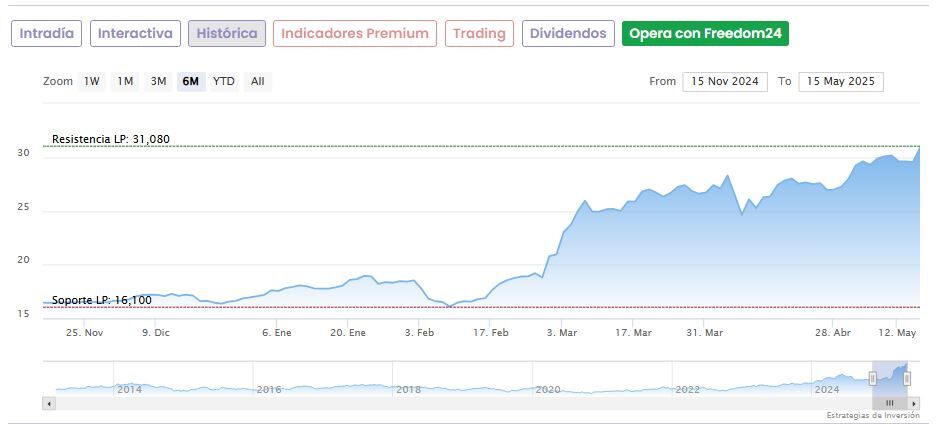The height and width of the screenshot is (434, 939).
Task: Click the Trading button
Action: click(x=479, y=34)
